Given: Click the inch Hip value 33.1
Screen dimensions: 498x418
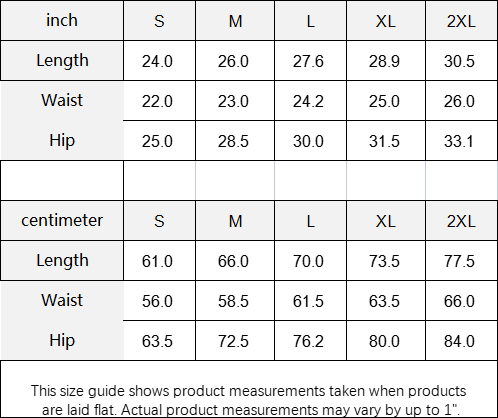Looking at the screenshot, I should coord(461,141).
